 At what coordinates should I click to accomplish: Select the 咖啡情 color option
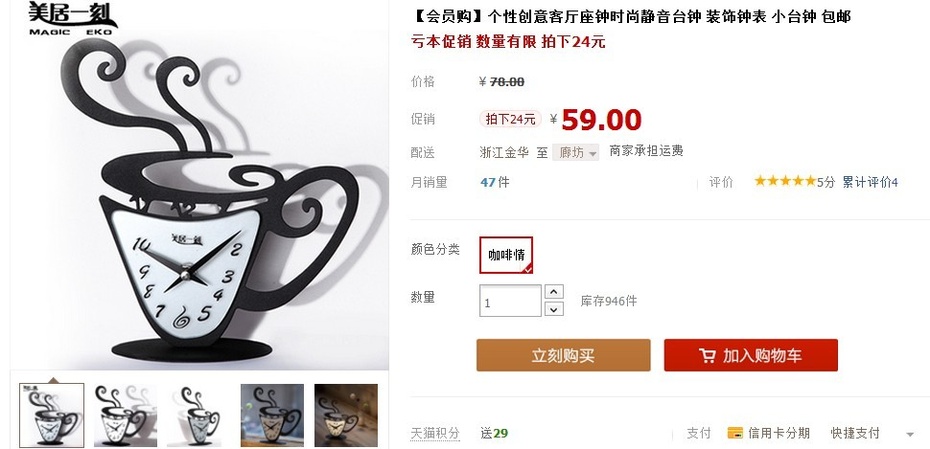[506, 255]
